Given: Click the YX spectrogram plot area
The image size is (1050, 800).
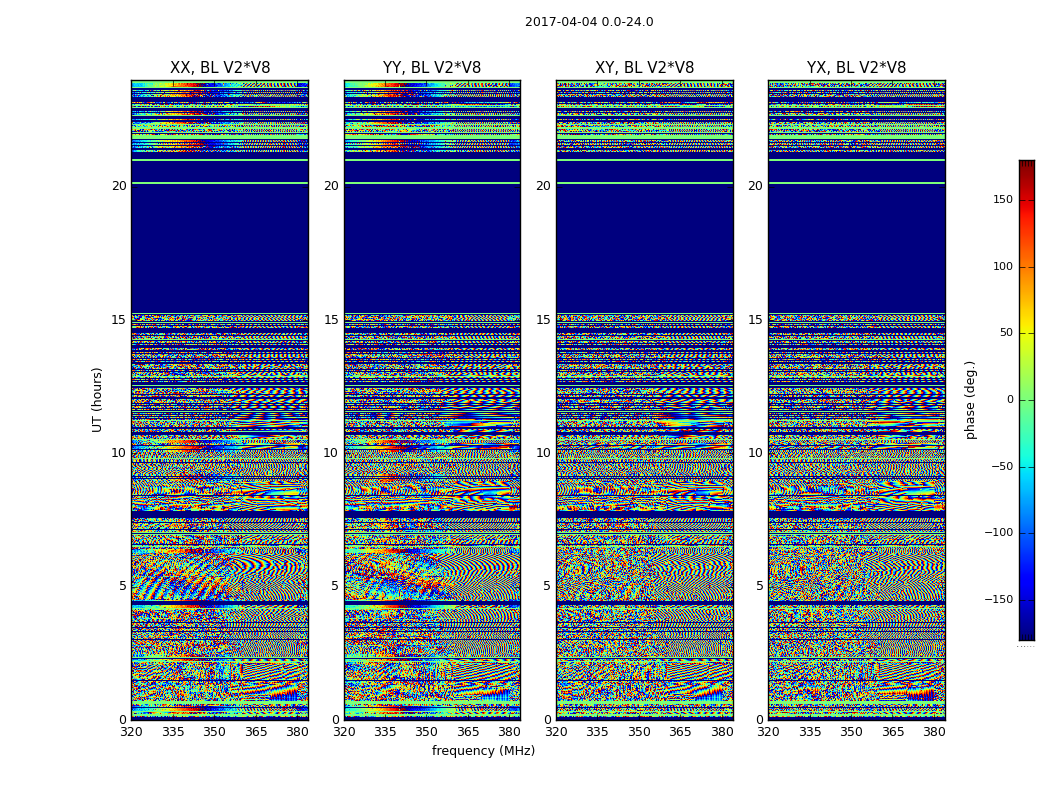Looking at the screenshot, I should (x=856, y=400).
